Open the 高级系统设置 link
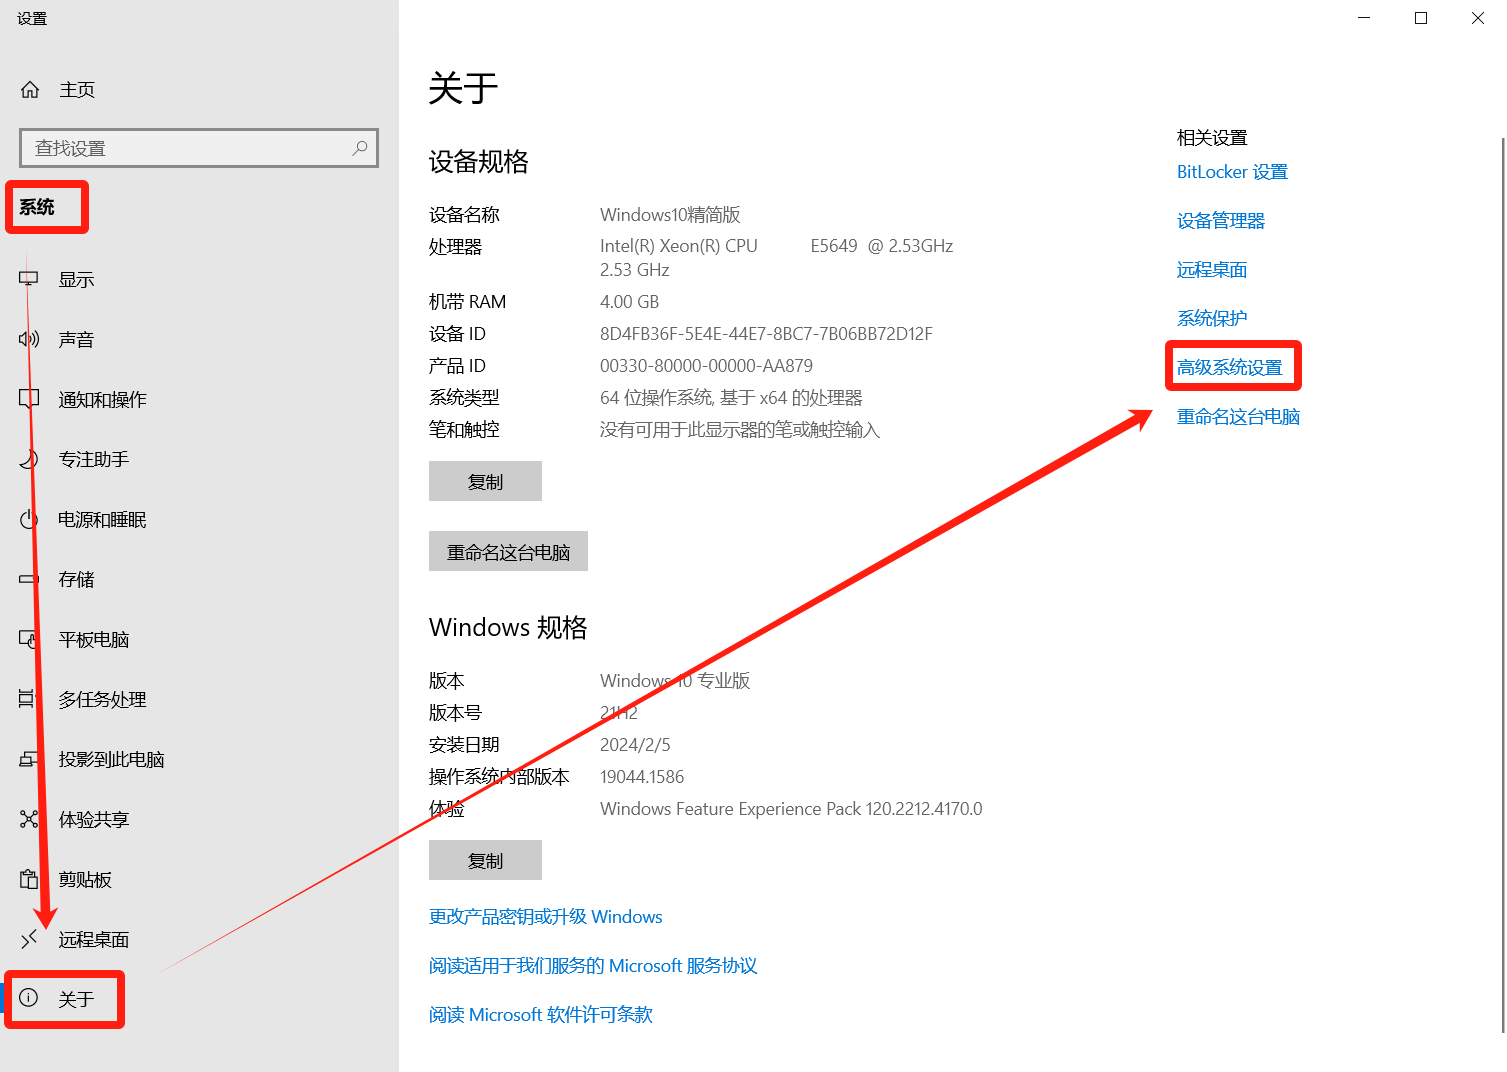 pos(1229,367)
